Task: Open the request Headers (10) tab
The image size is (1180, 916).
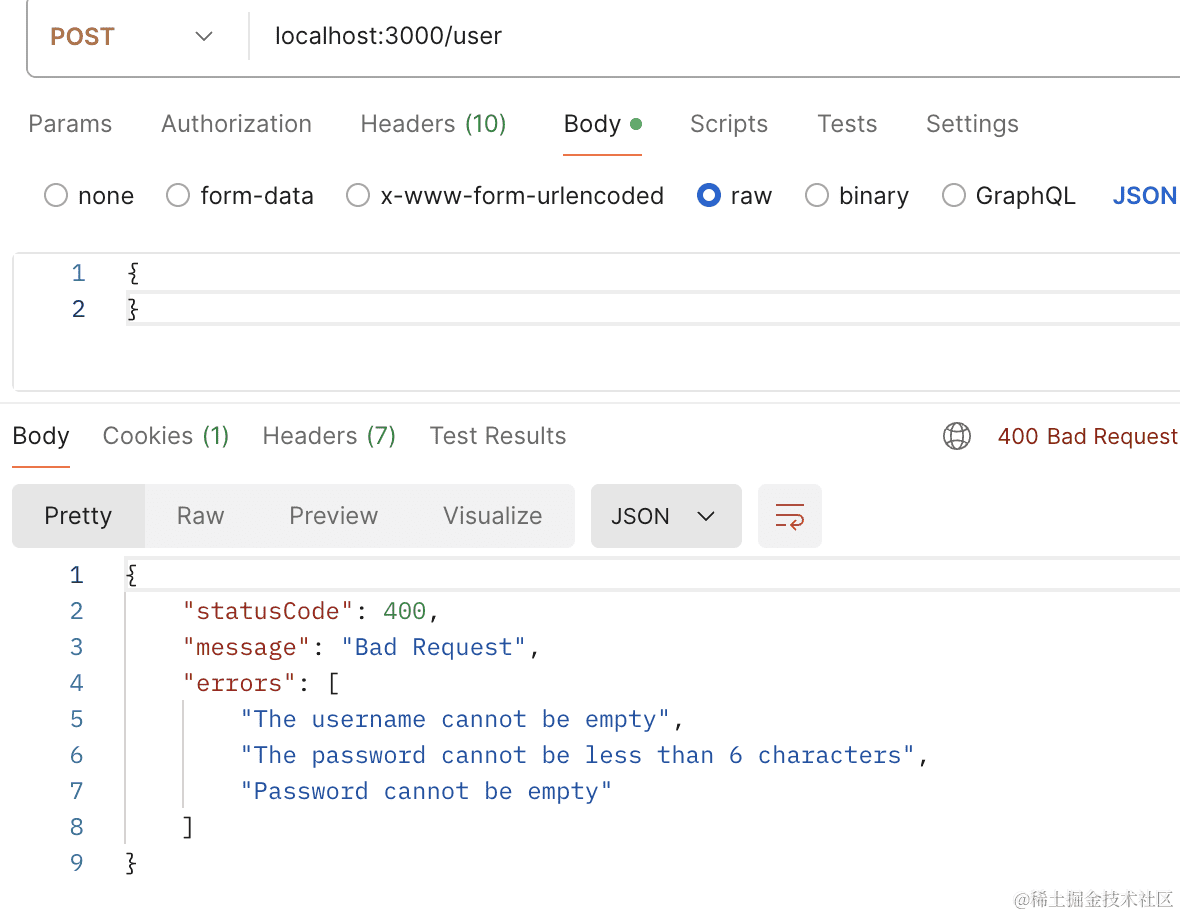Action: click(x=433, y=124)
